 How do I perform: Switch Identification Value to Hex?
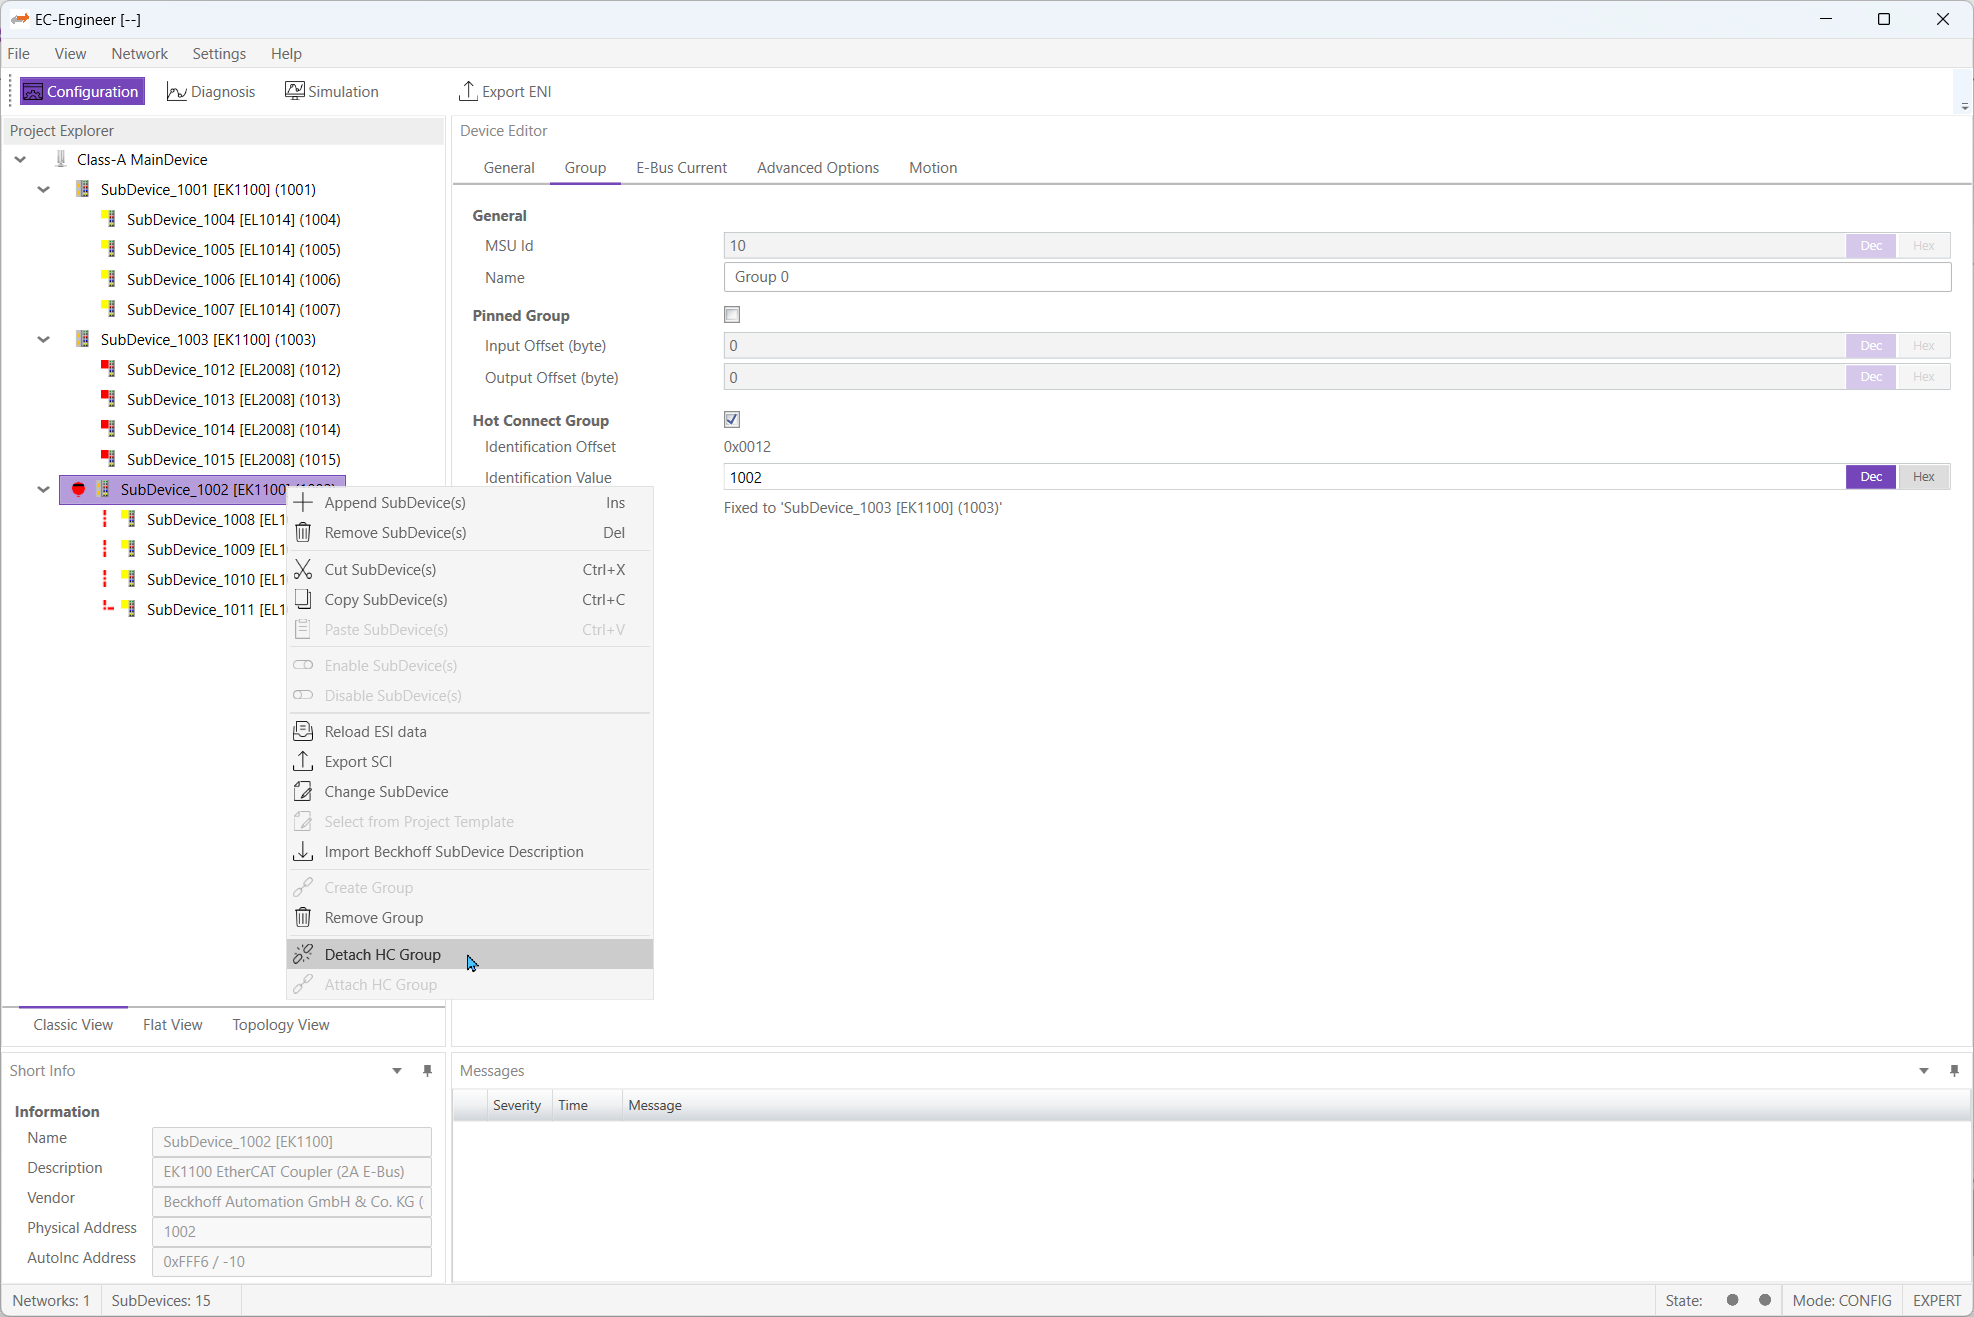click(x=1923, y=477)
